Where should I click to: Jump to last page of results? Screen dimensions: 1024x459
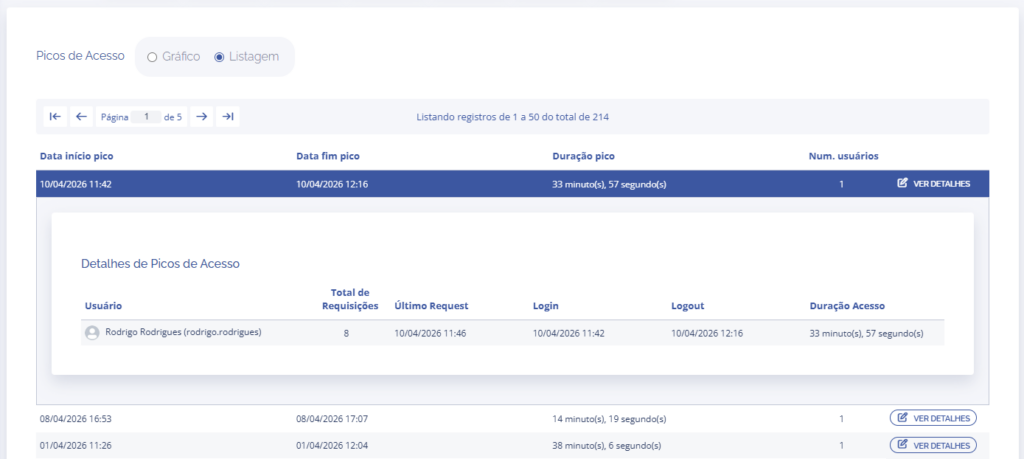coord(228,117)
